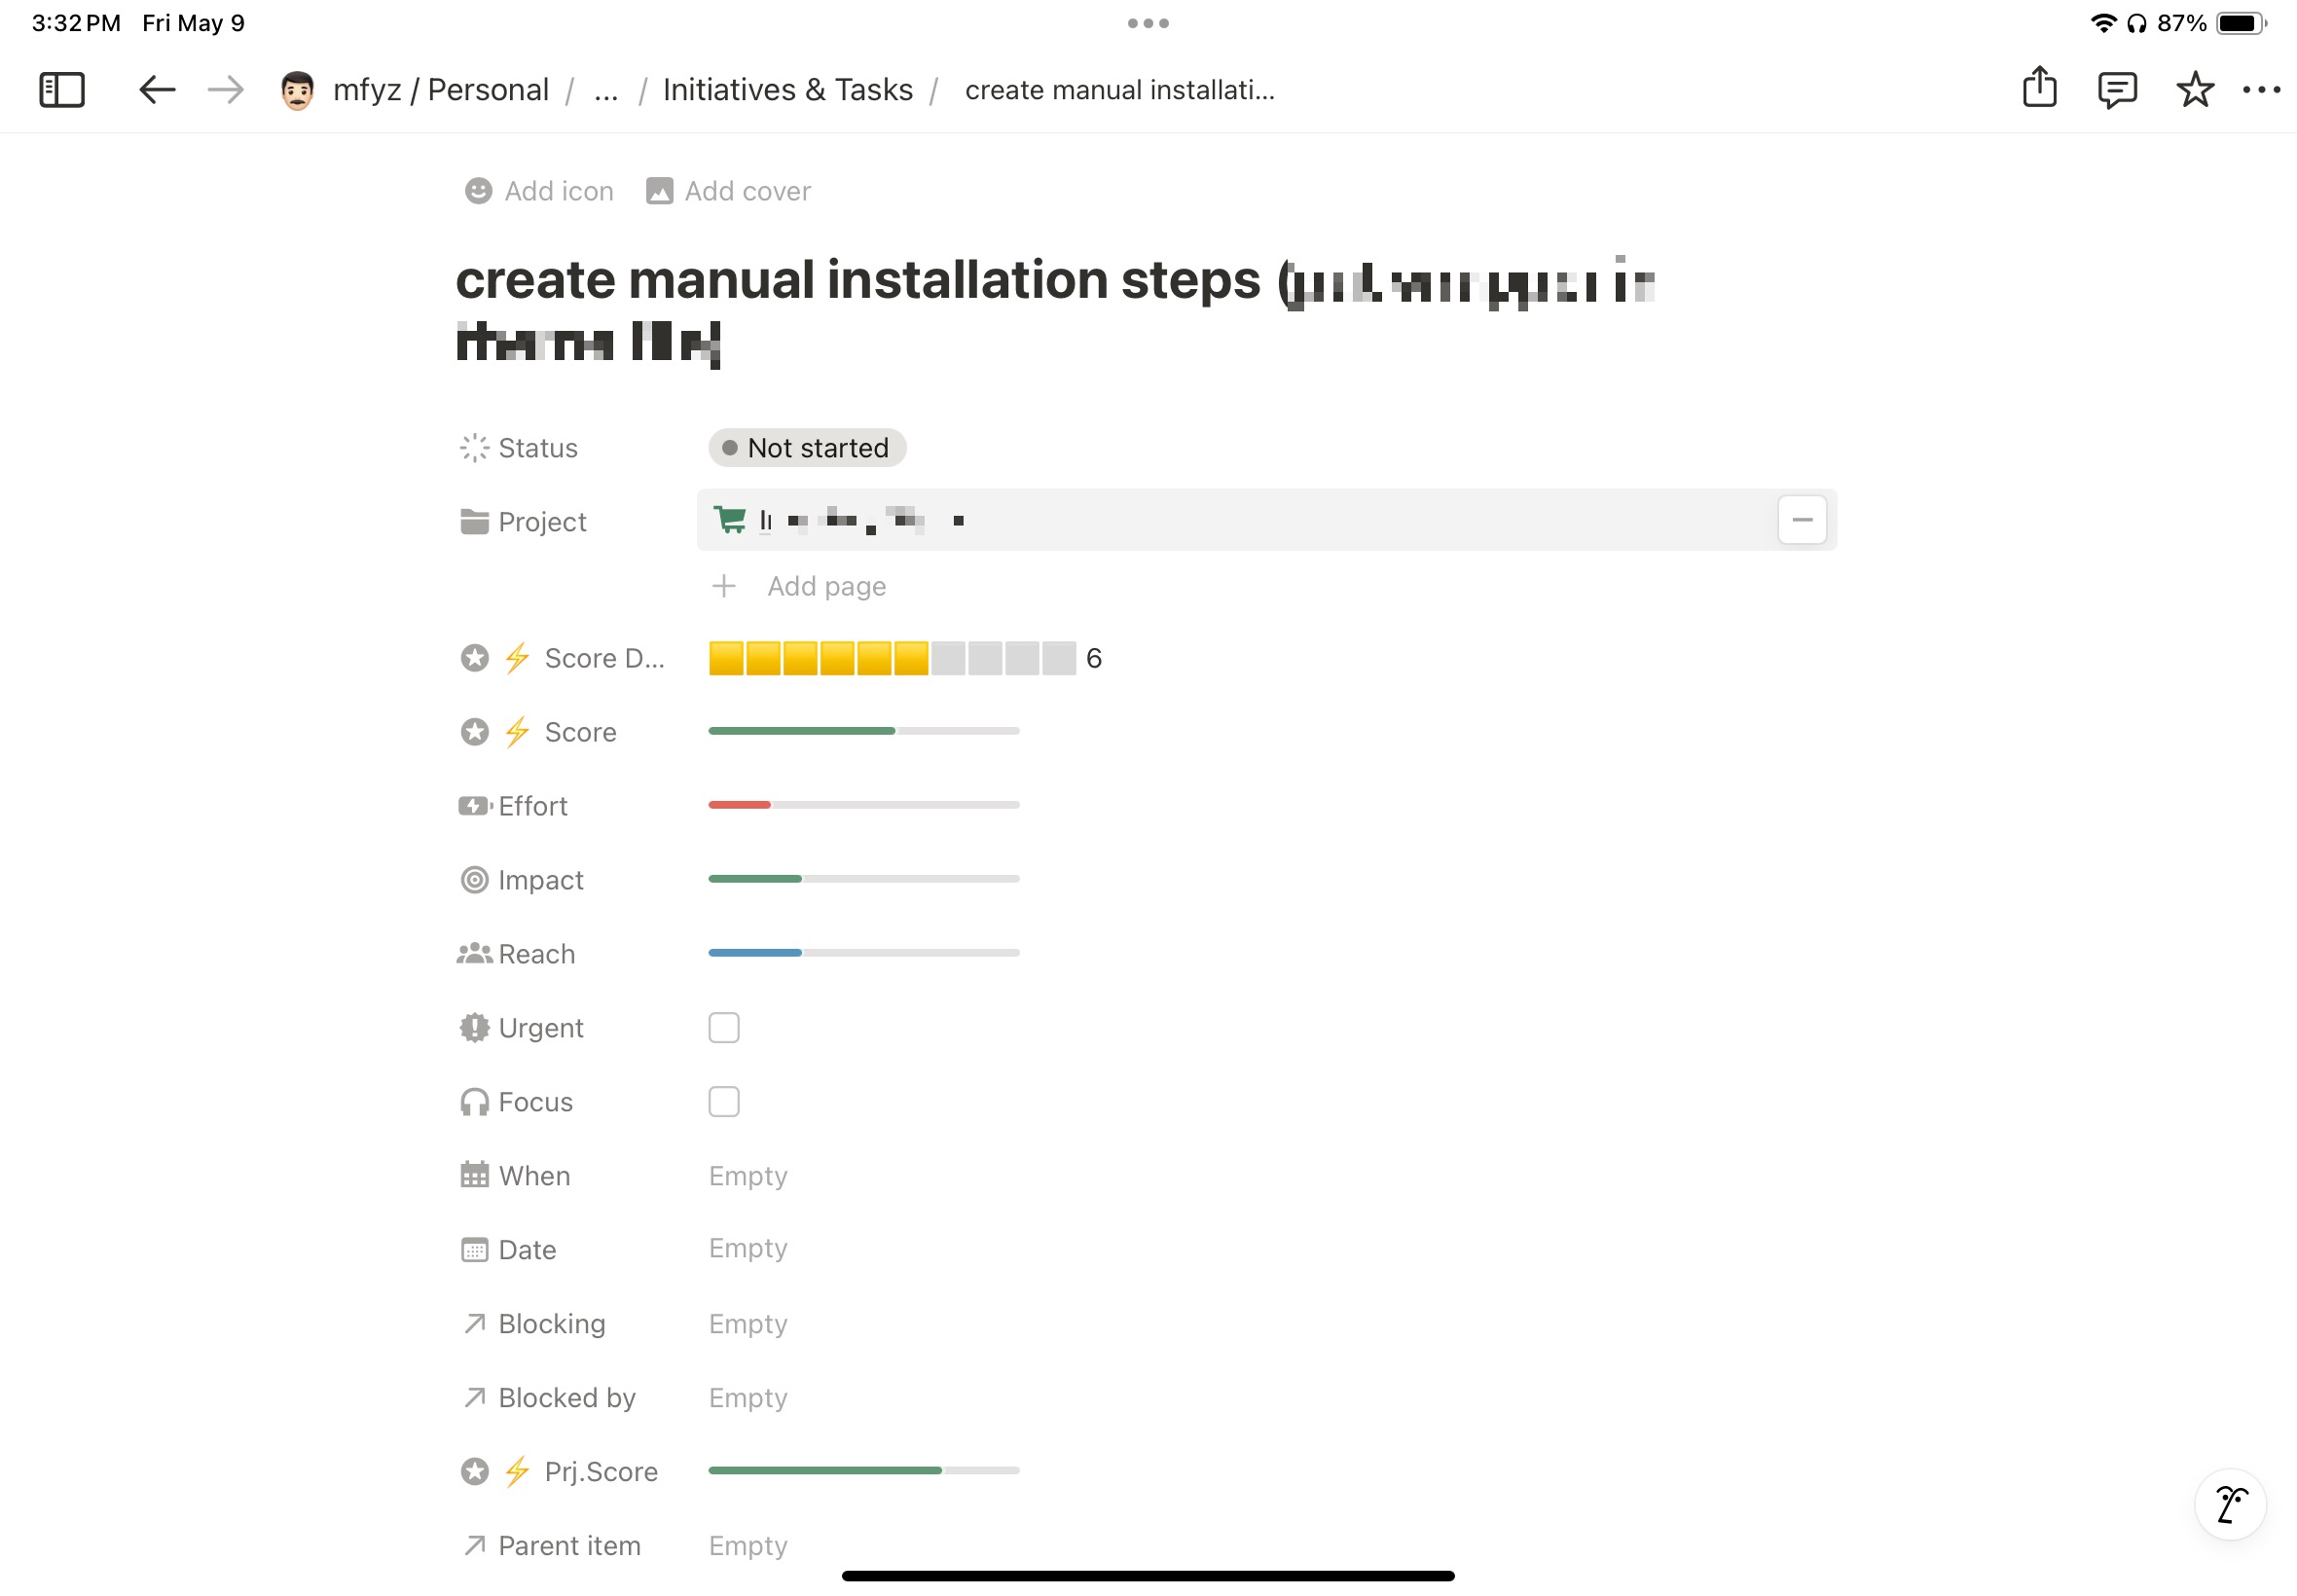2297x1596 pixels.
Task: Open the comments panel
Action: (2117, 89)
